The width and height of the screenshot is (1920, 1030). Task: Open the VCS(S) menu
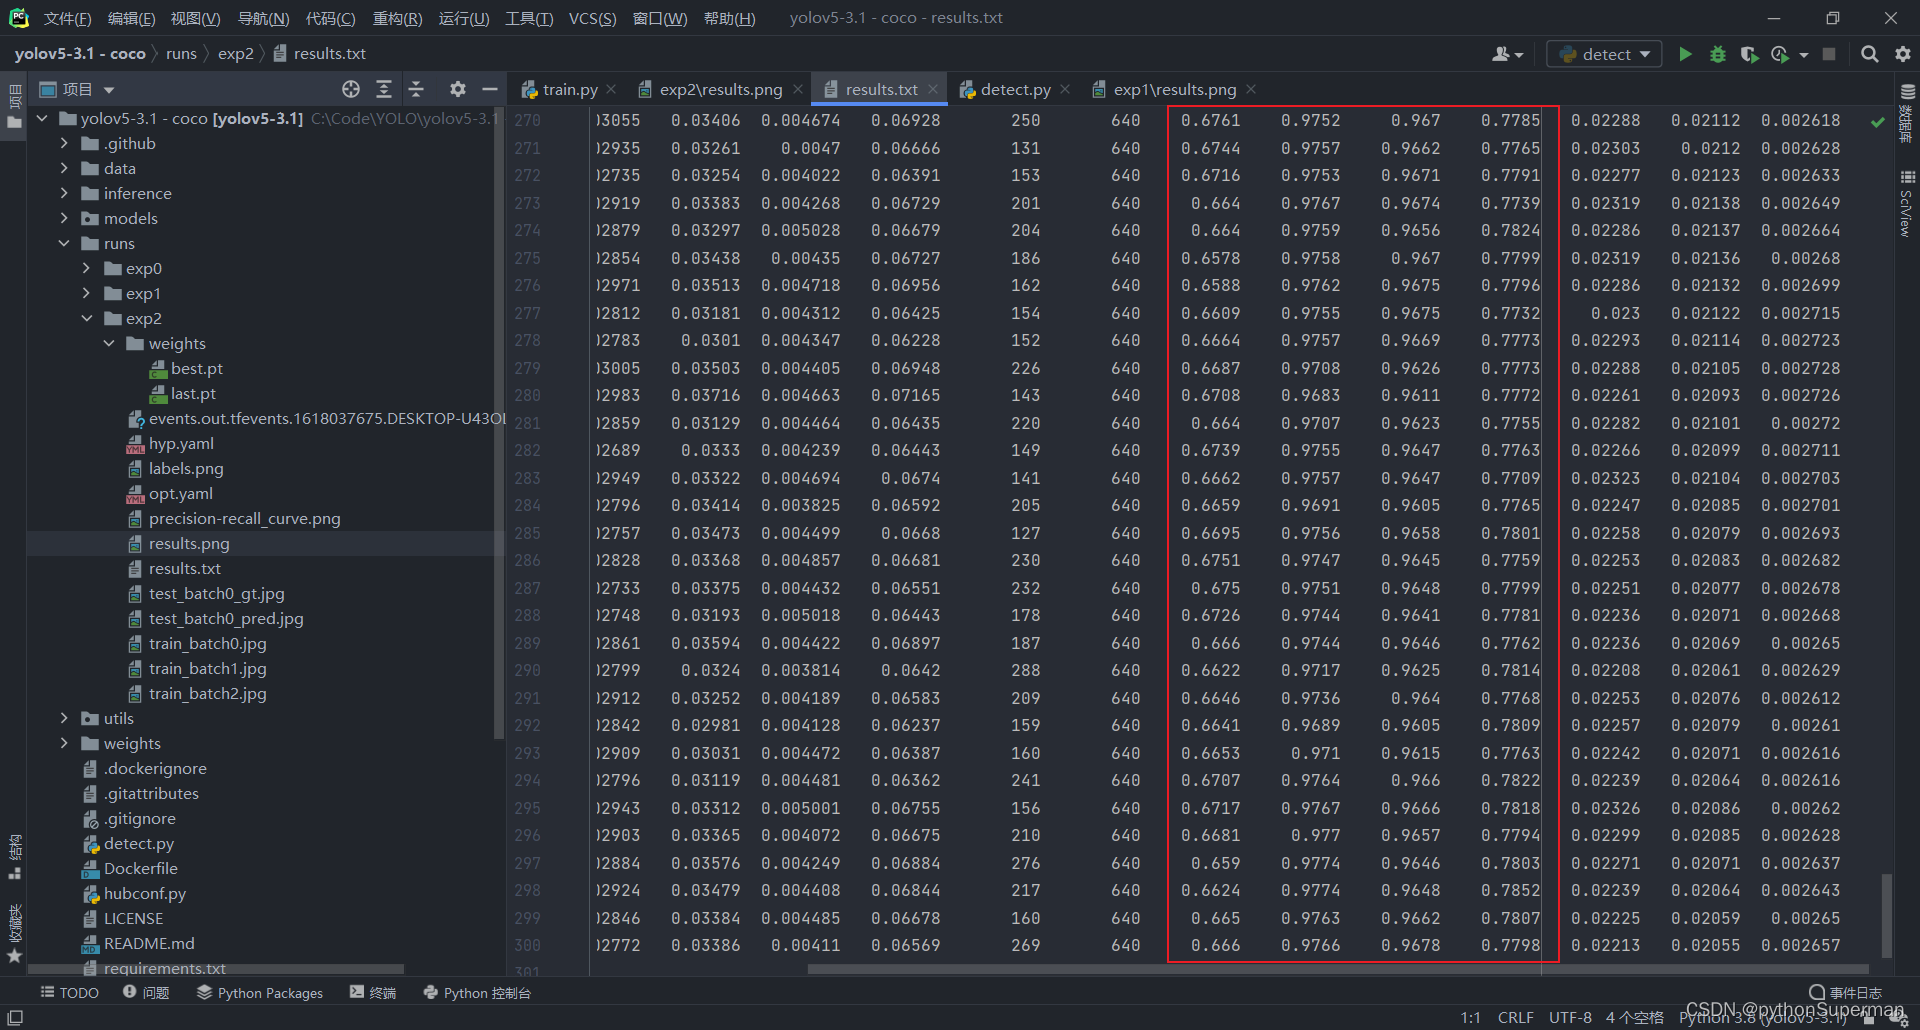[x=592, y=18]
